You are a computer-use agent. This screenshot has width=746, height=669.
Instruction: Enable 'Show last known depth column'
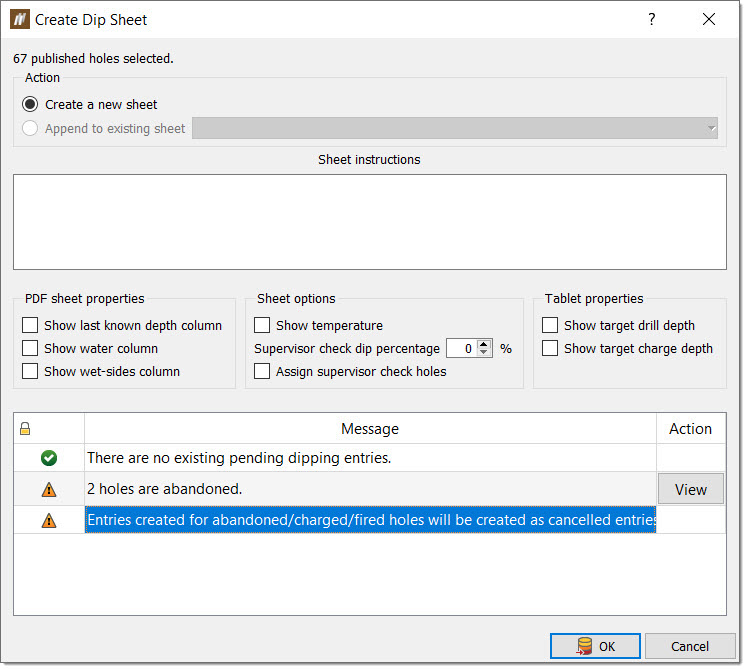click(30, 325)
